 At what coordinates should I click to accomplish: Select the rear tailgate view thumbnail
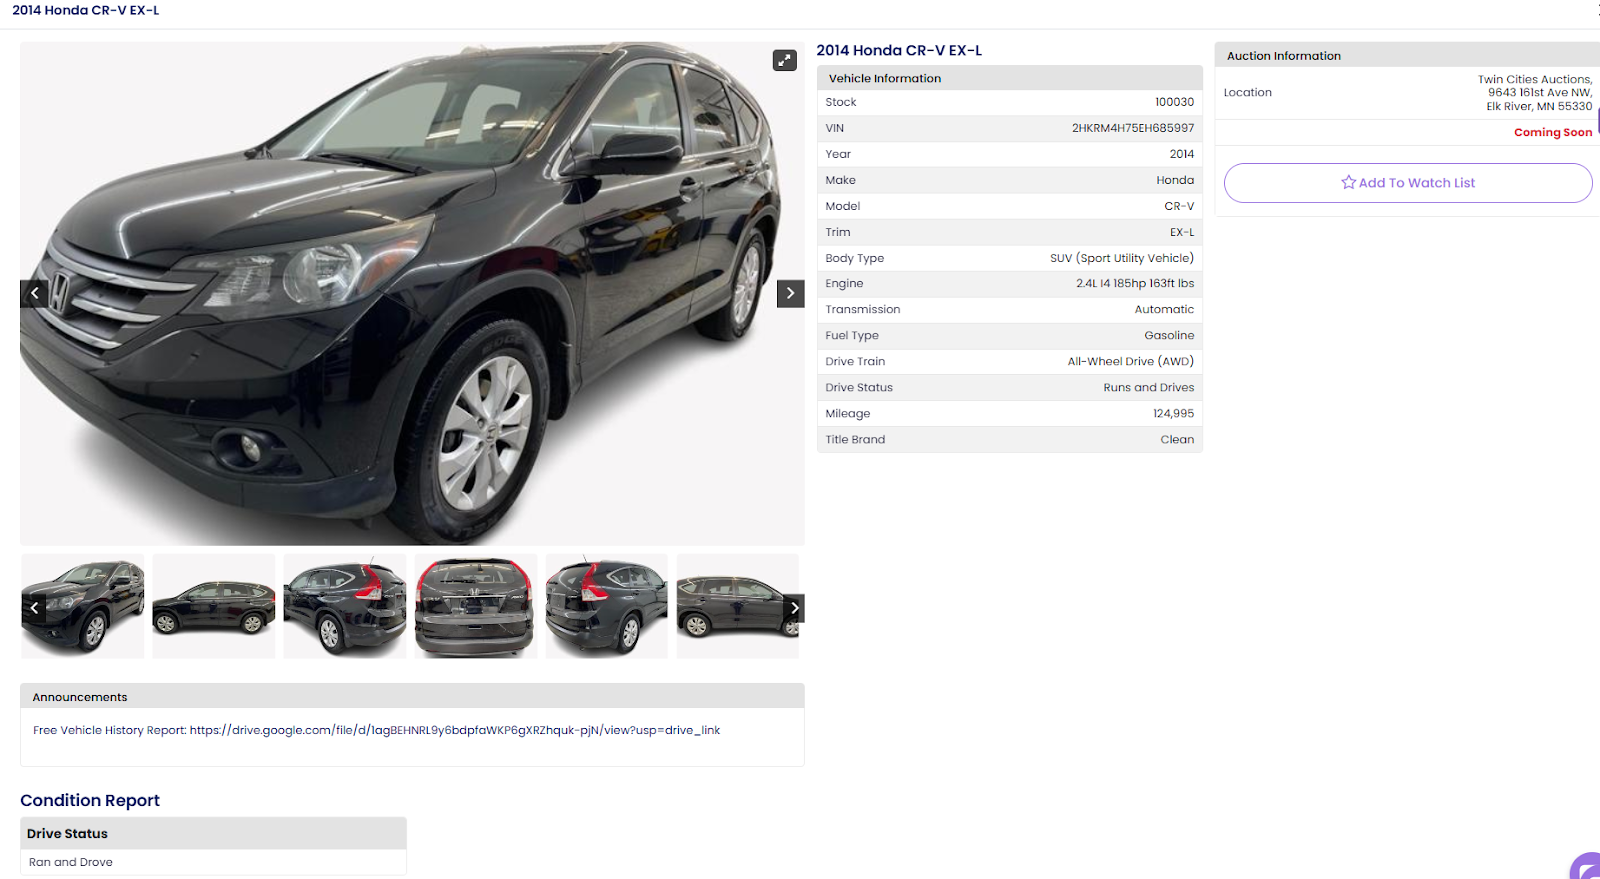pos(476,607)
